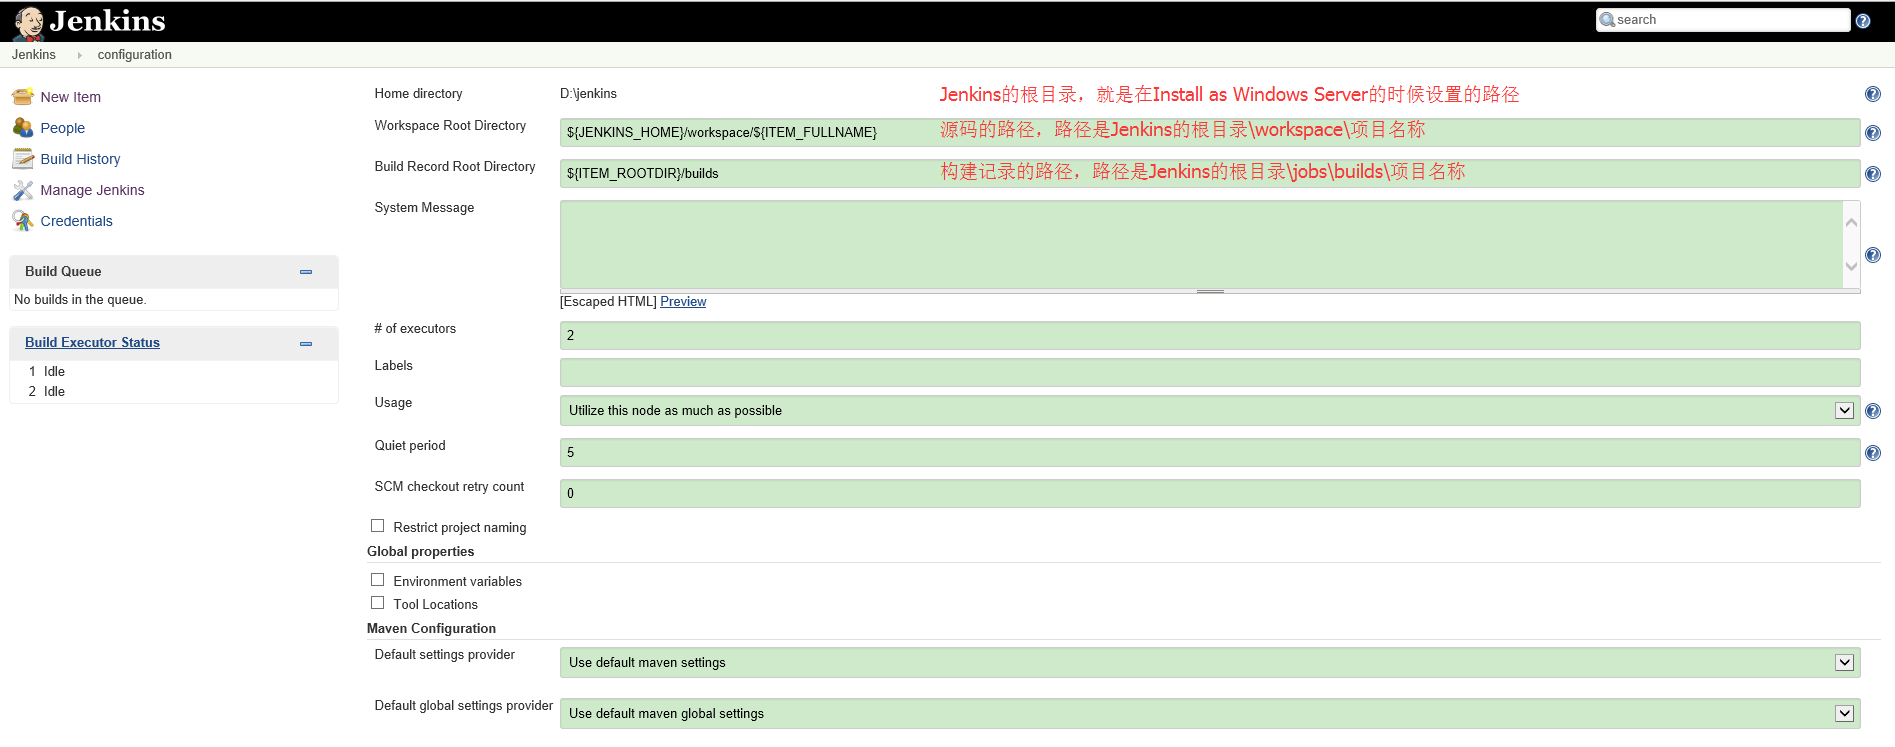Open help for Home directory

pyautogui.click(x=1873, y=94)
